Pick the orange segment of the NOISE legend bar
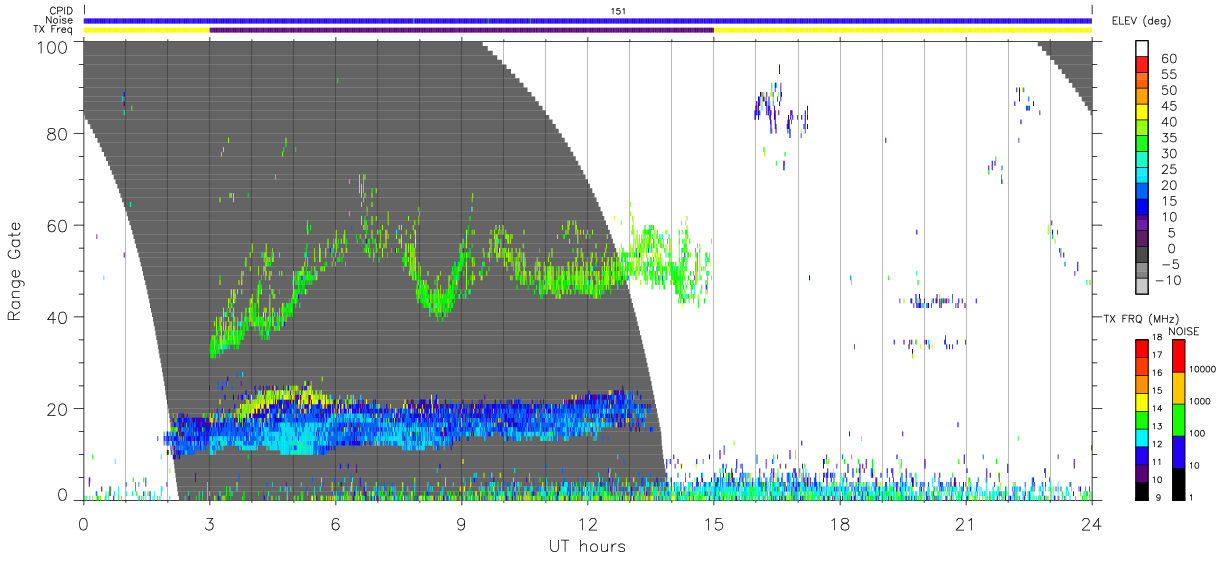 (1178, 388)
